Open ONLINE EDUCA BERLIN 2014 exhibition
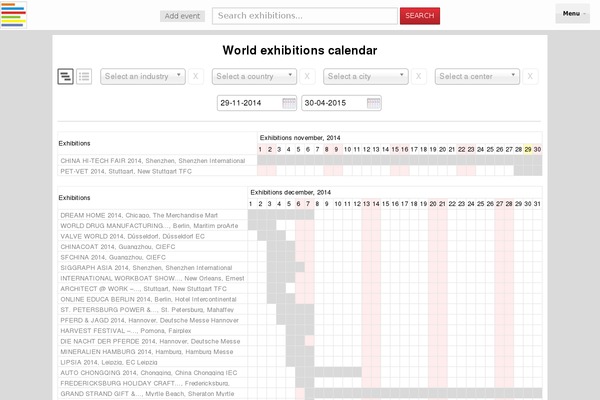600x400 pixels. point(148,299)
